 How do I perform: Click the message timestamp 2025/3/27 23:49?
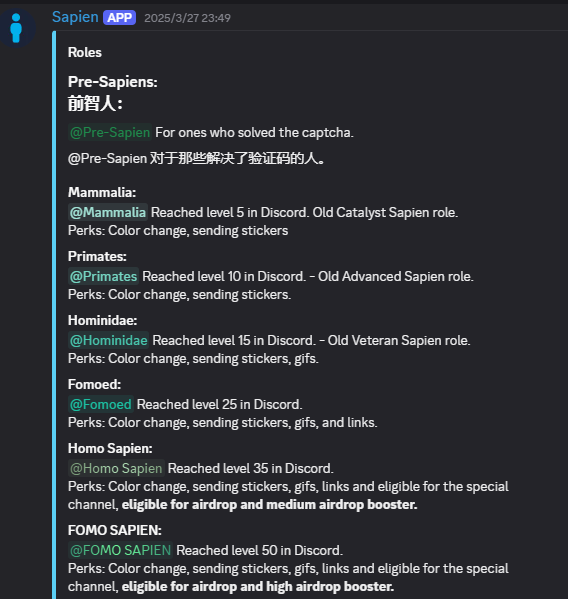click(188, 18)
